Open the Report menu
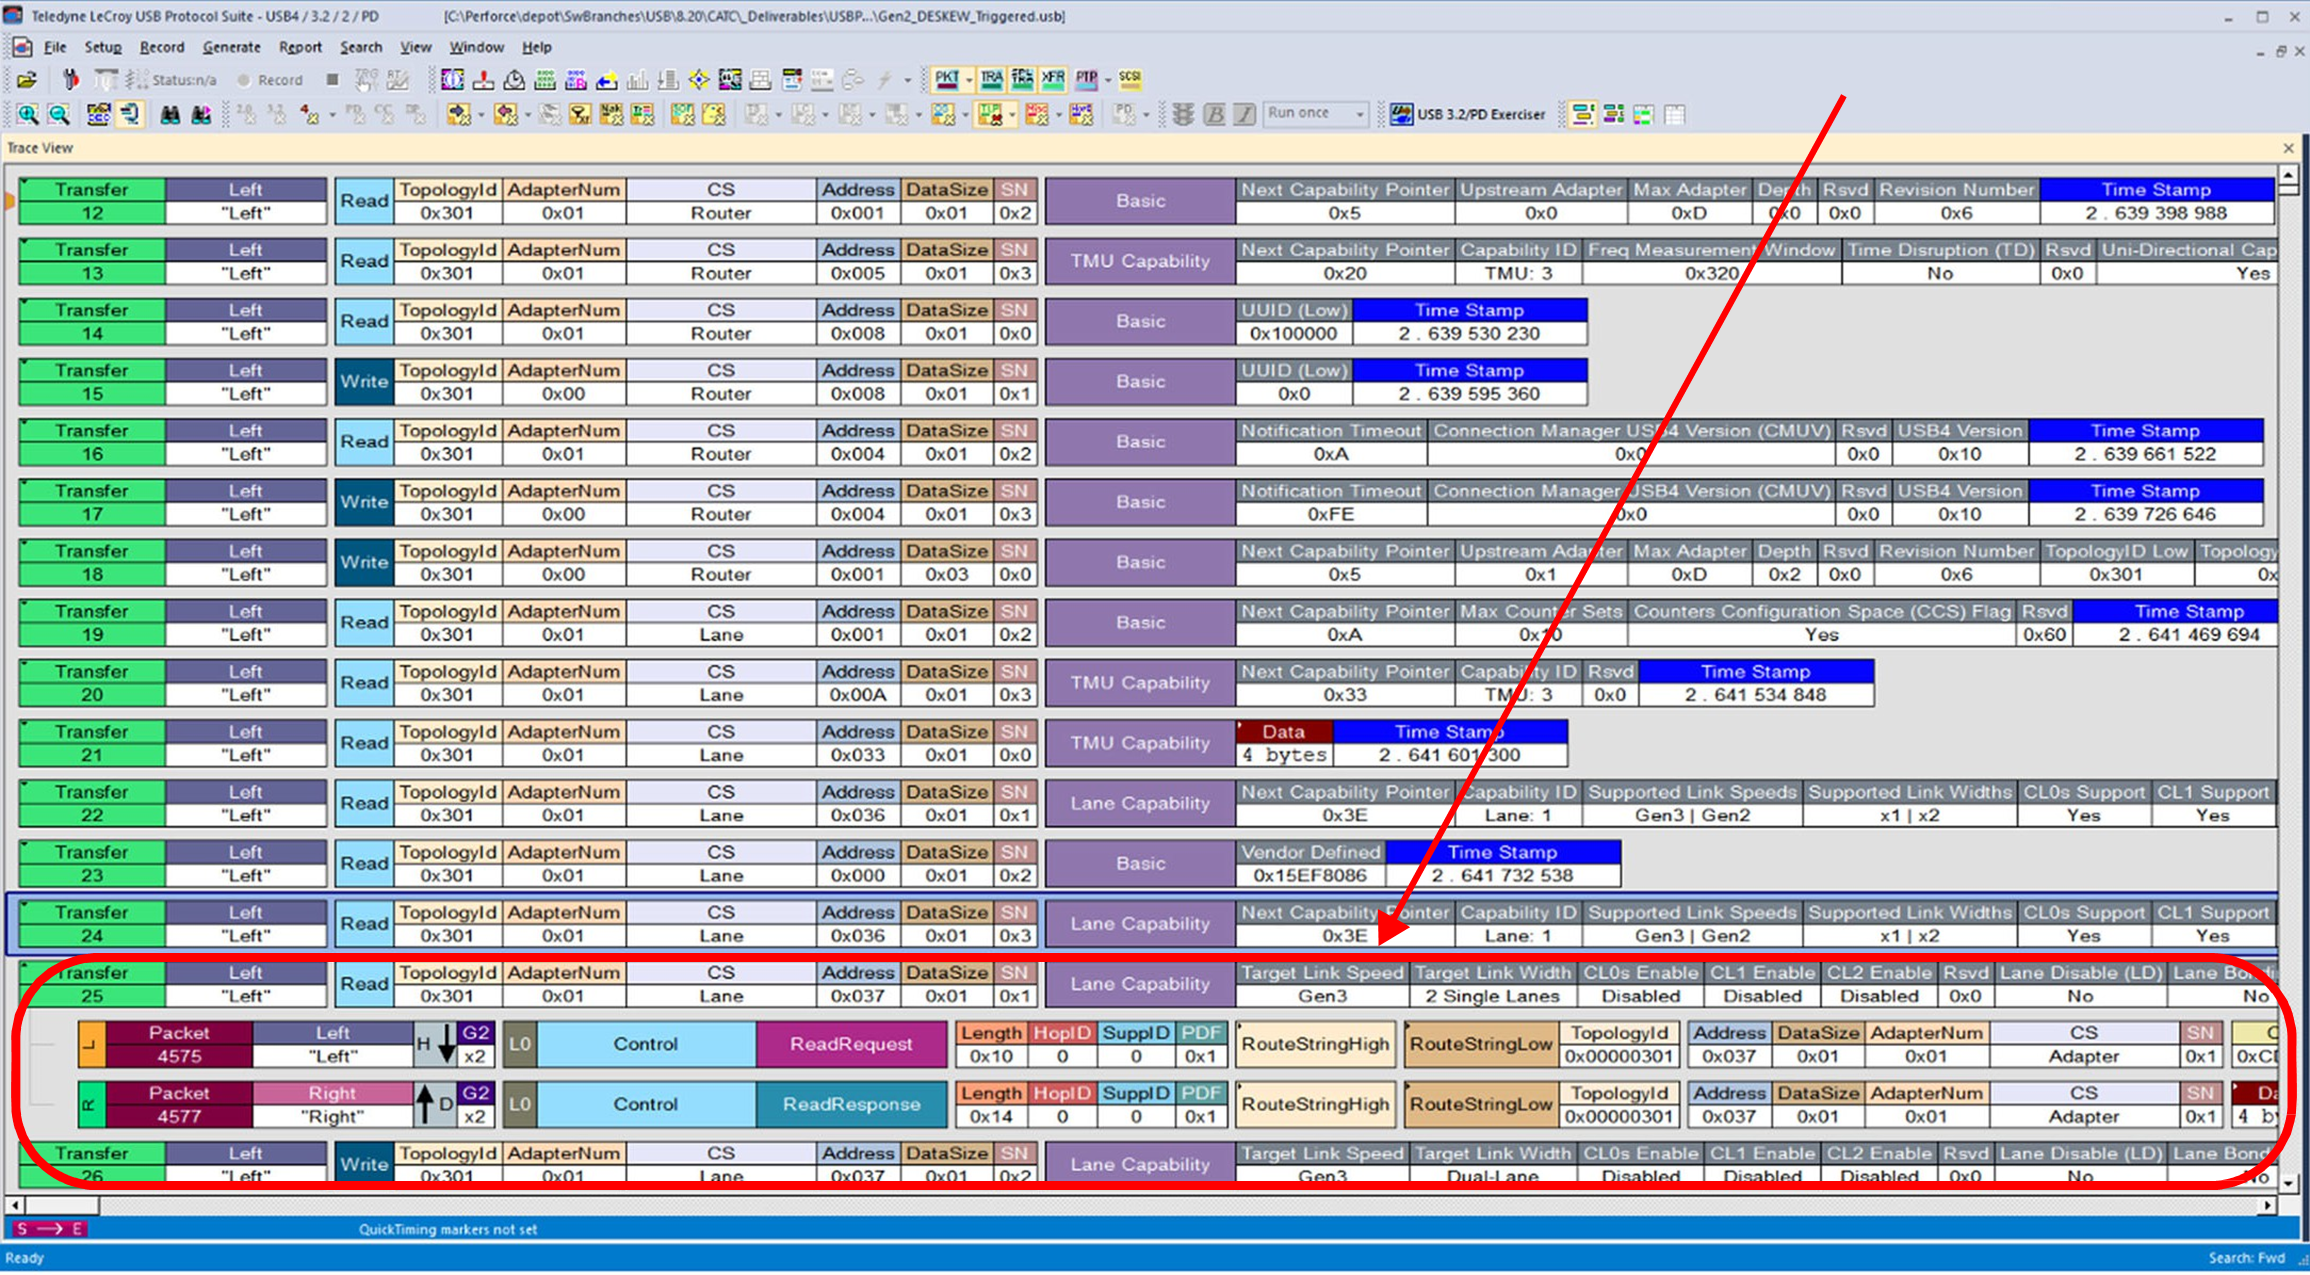The height and width of the screenshot is (1275, 2310). point(300,47)
